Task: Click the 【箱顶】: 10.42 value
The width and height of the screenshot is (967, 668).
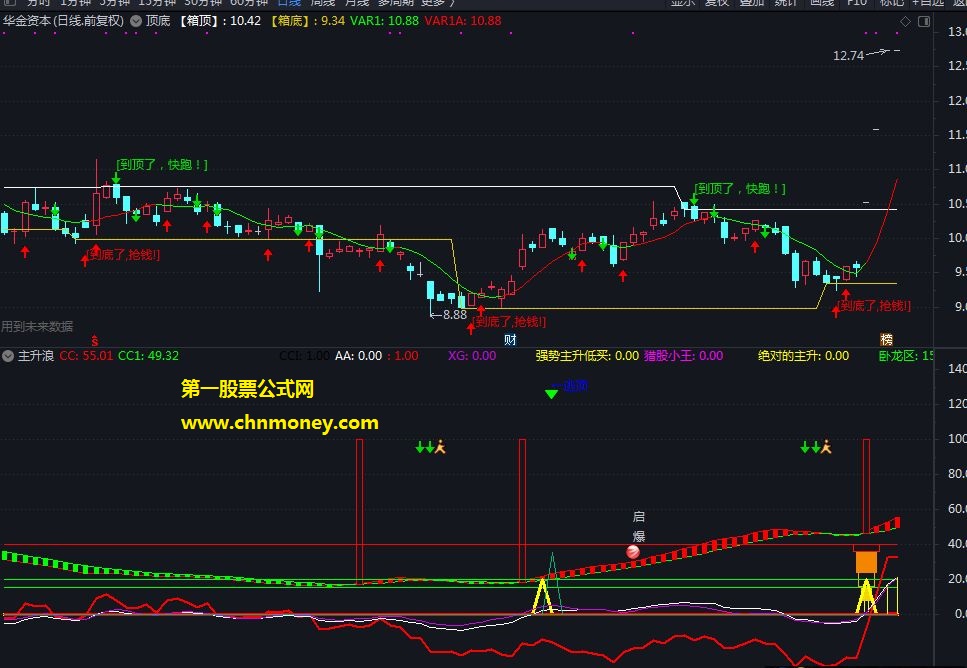Action: (x=220, y=21)
